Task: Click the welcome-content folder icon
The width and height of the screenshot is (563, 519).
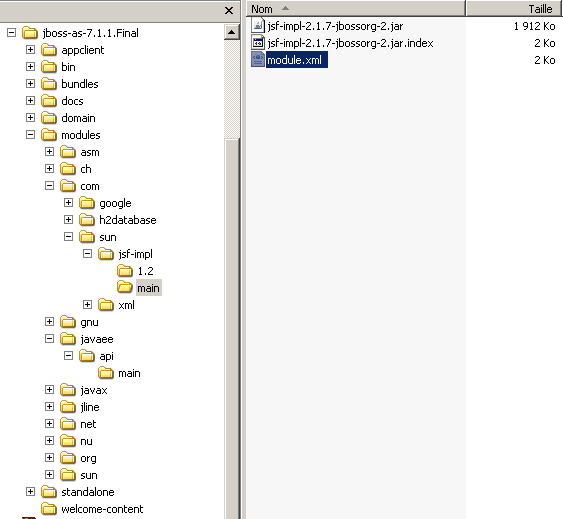Action: 49,509
